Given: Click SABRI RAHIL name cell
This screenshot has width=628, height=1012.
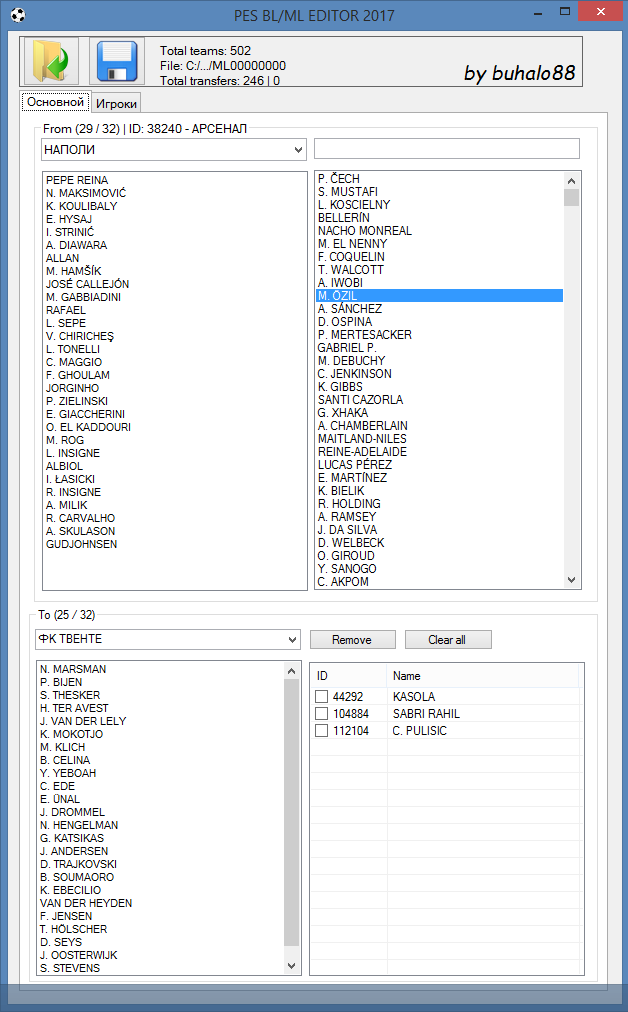Looking at the screenshot, I should [426, 714].
